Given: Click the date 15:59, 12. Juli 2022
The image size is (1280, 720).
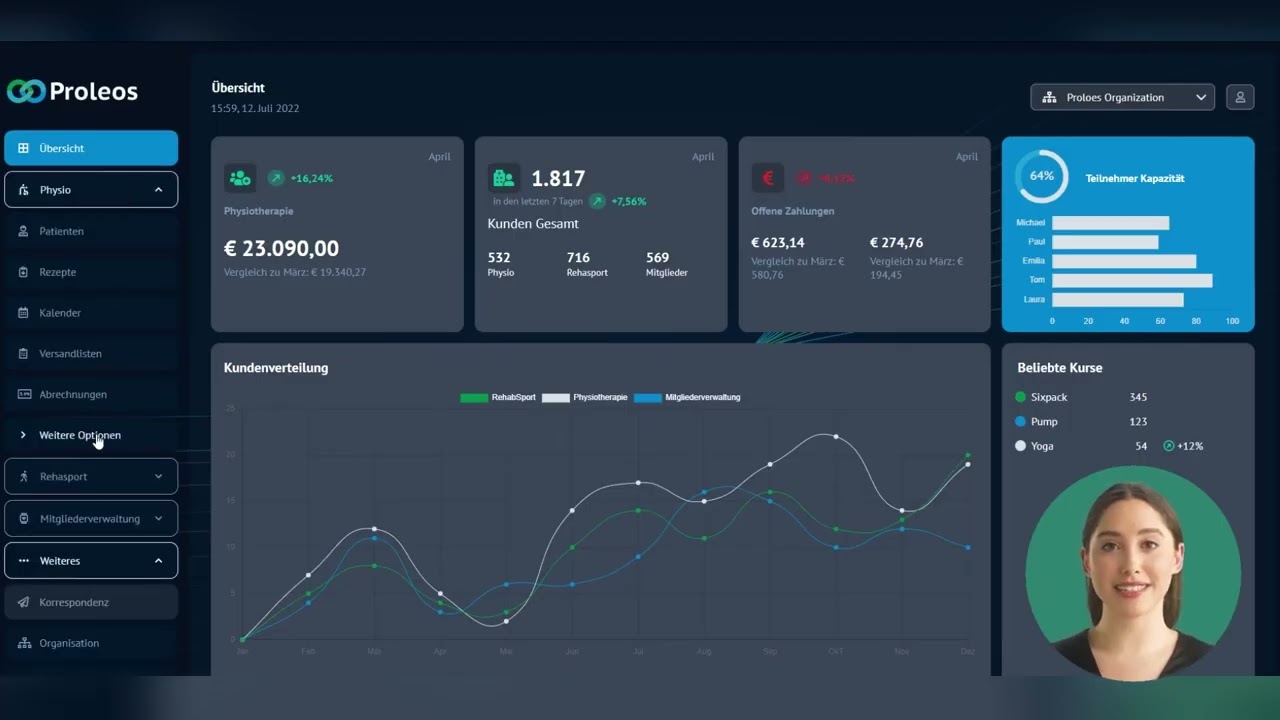Looking at the screenshot, I should click(255, 108).
